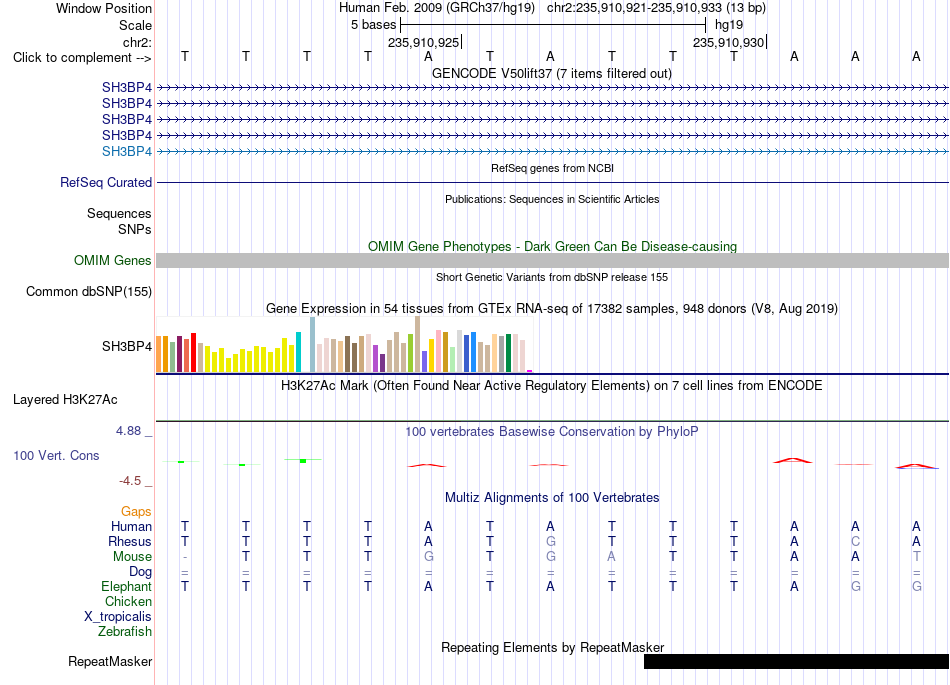Screen dimensions: 950x685
Task: Open 'Repeating Elements by RepeatMasker' title
Action: [x=552, y=647]
